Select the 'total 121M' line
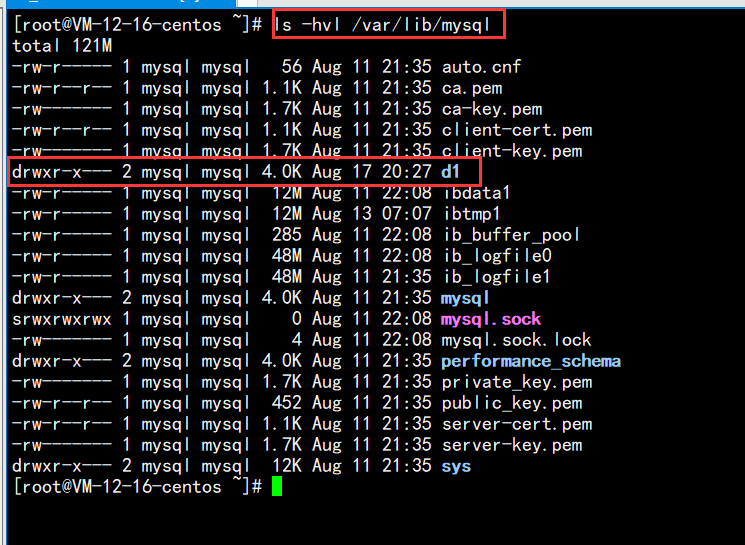Screen dimensions: 745x545 (62, 46)
